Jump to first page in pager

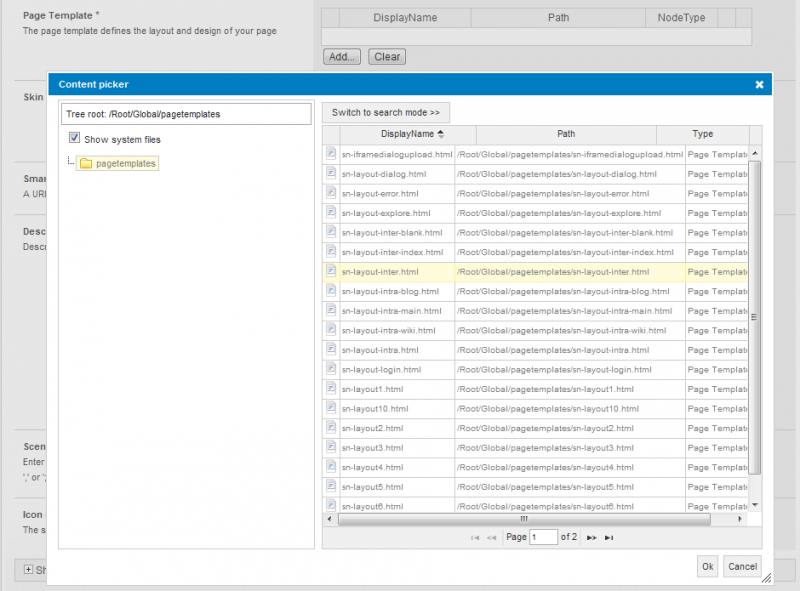[x=475, y=537]
